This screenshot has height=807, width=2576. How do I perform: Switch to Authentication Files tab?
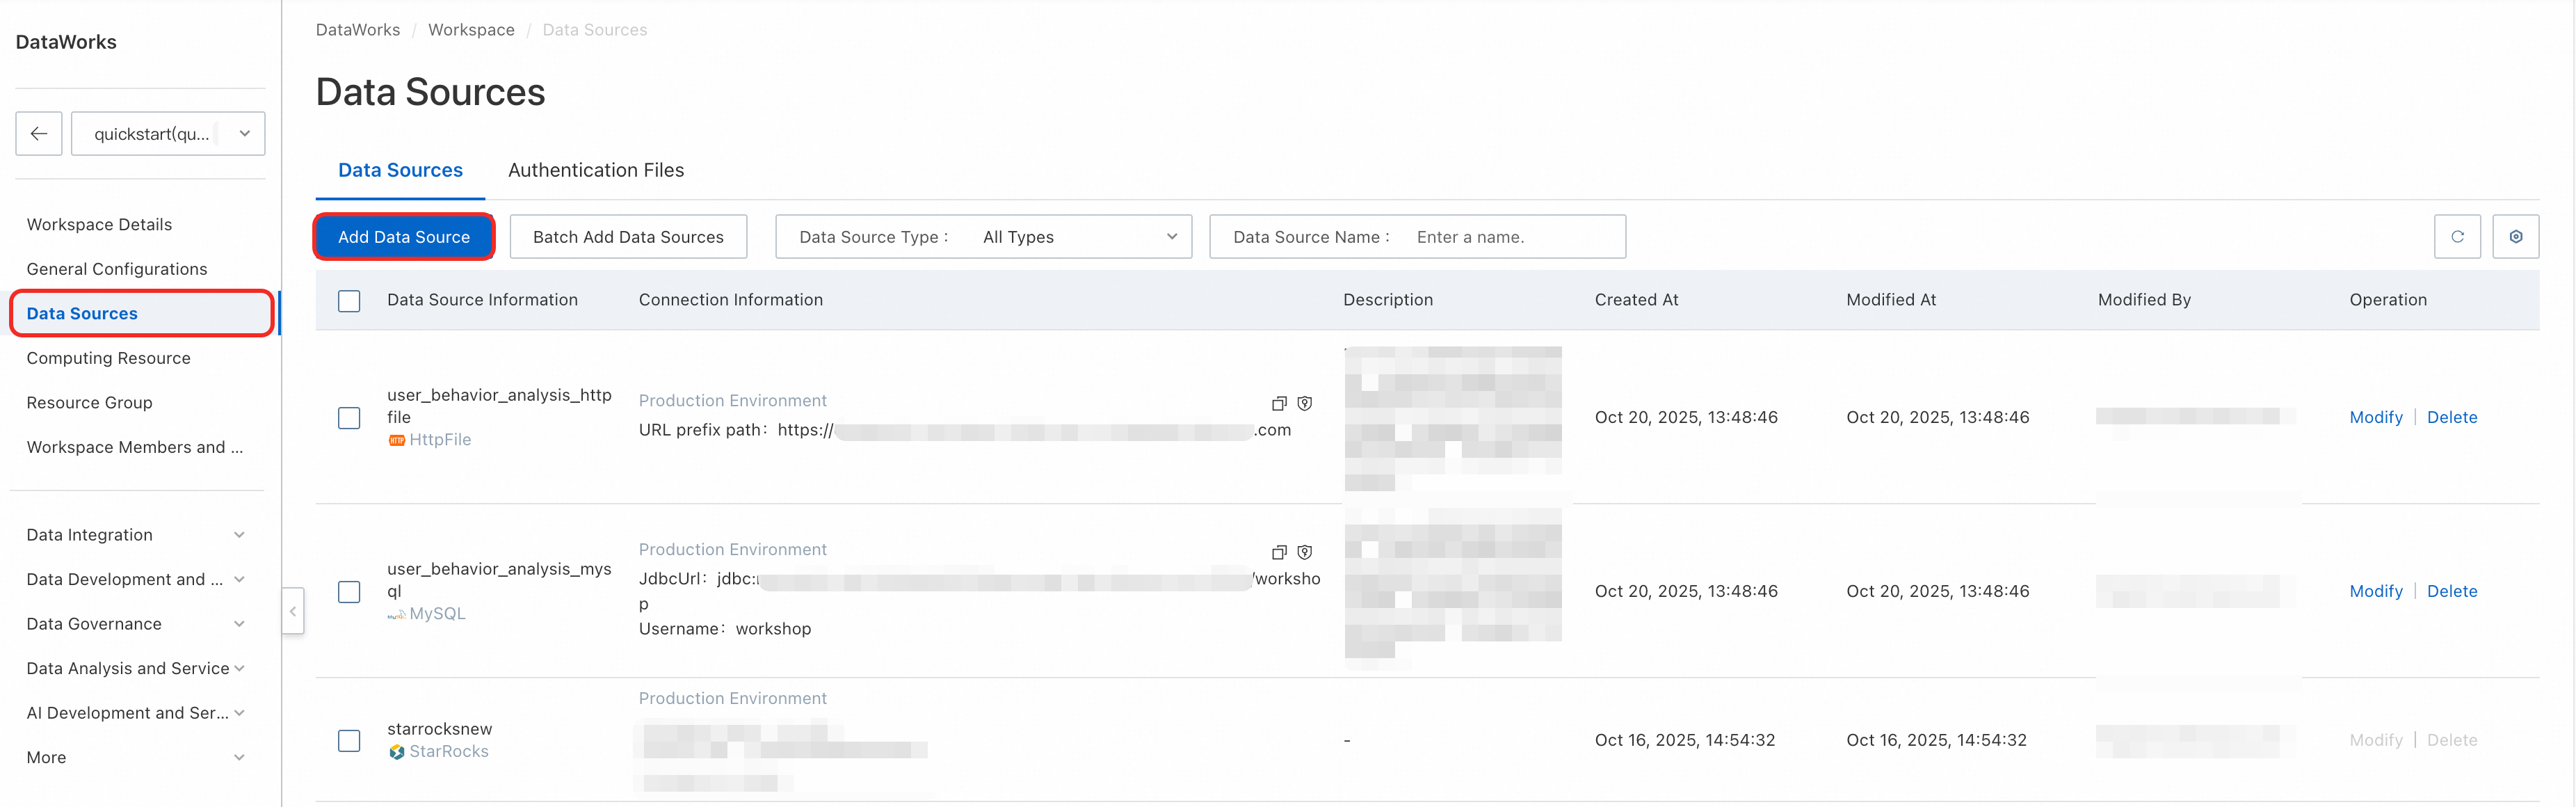[595, 170]
